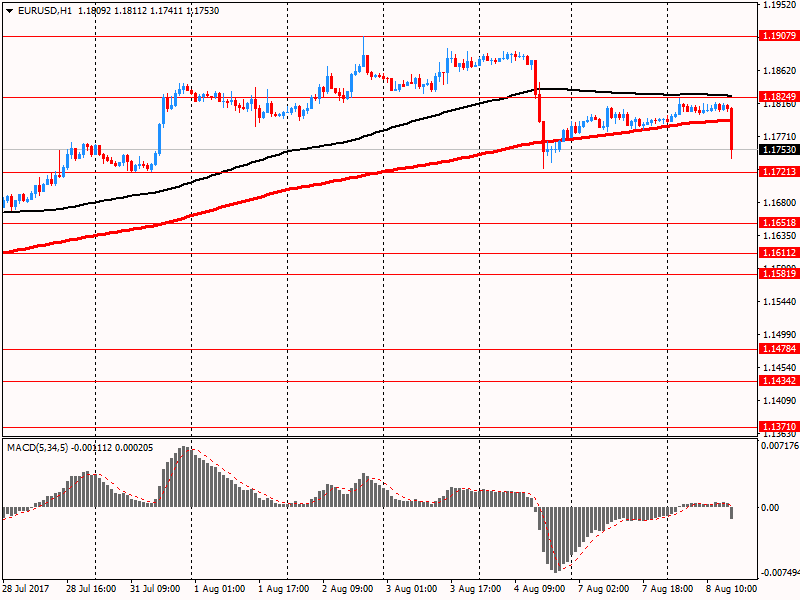Click the 31 Jul 09:00 time label
Screen dimensions: 800x600
coord(155,589)
